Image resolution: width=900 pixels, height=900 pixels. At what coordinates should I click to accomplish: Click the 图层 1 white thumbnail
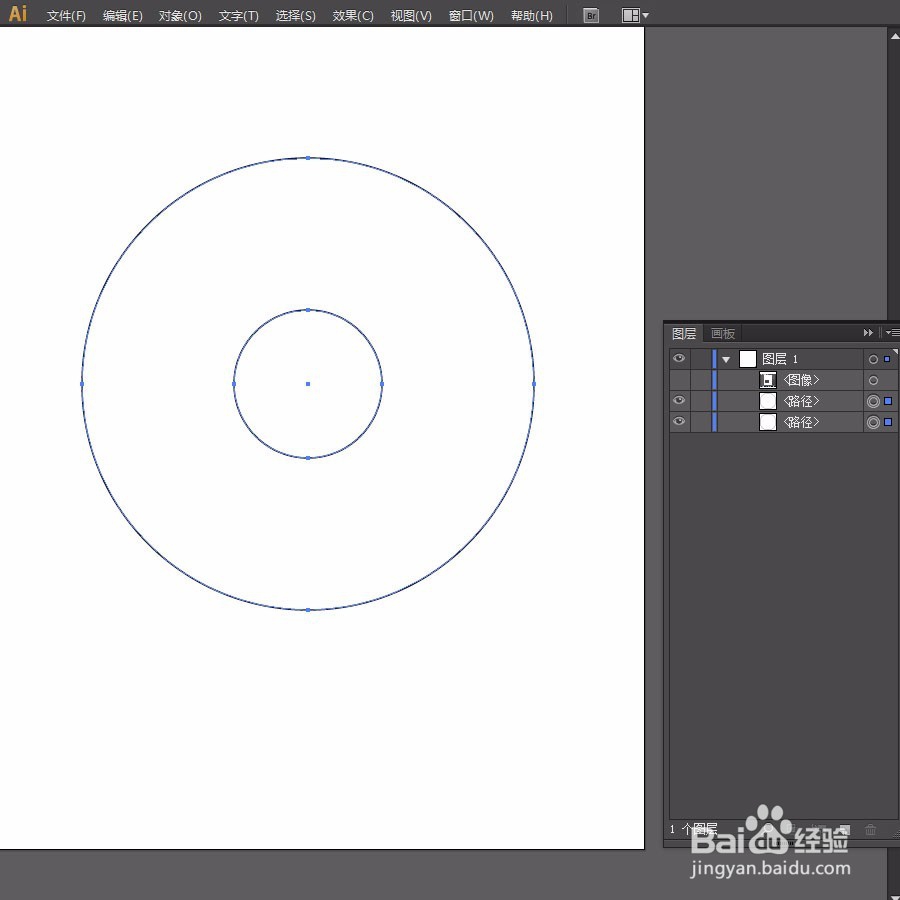click(747, 359)
